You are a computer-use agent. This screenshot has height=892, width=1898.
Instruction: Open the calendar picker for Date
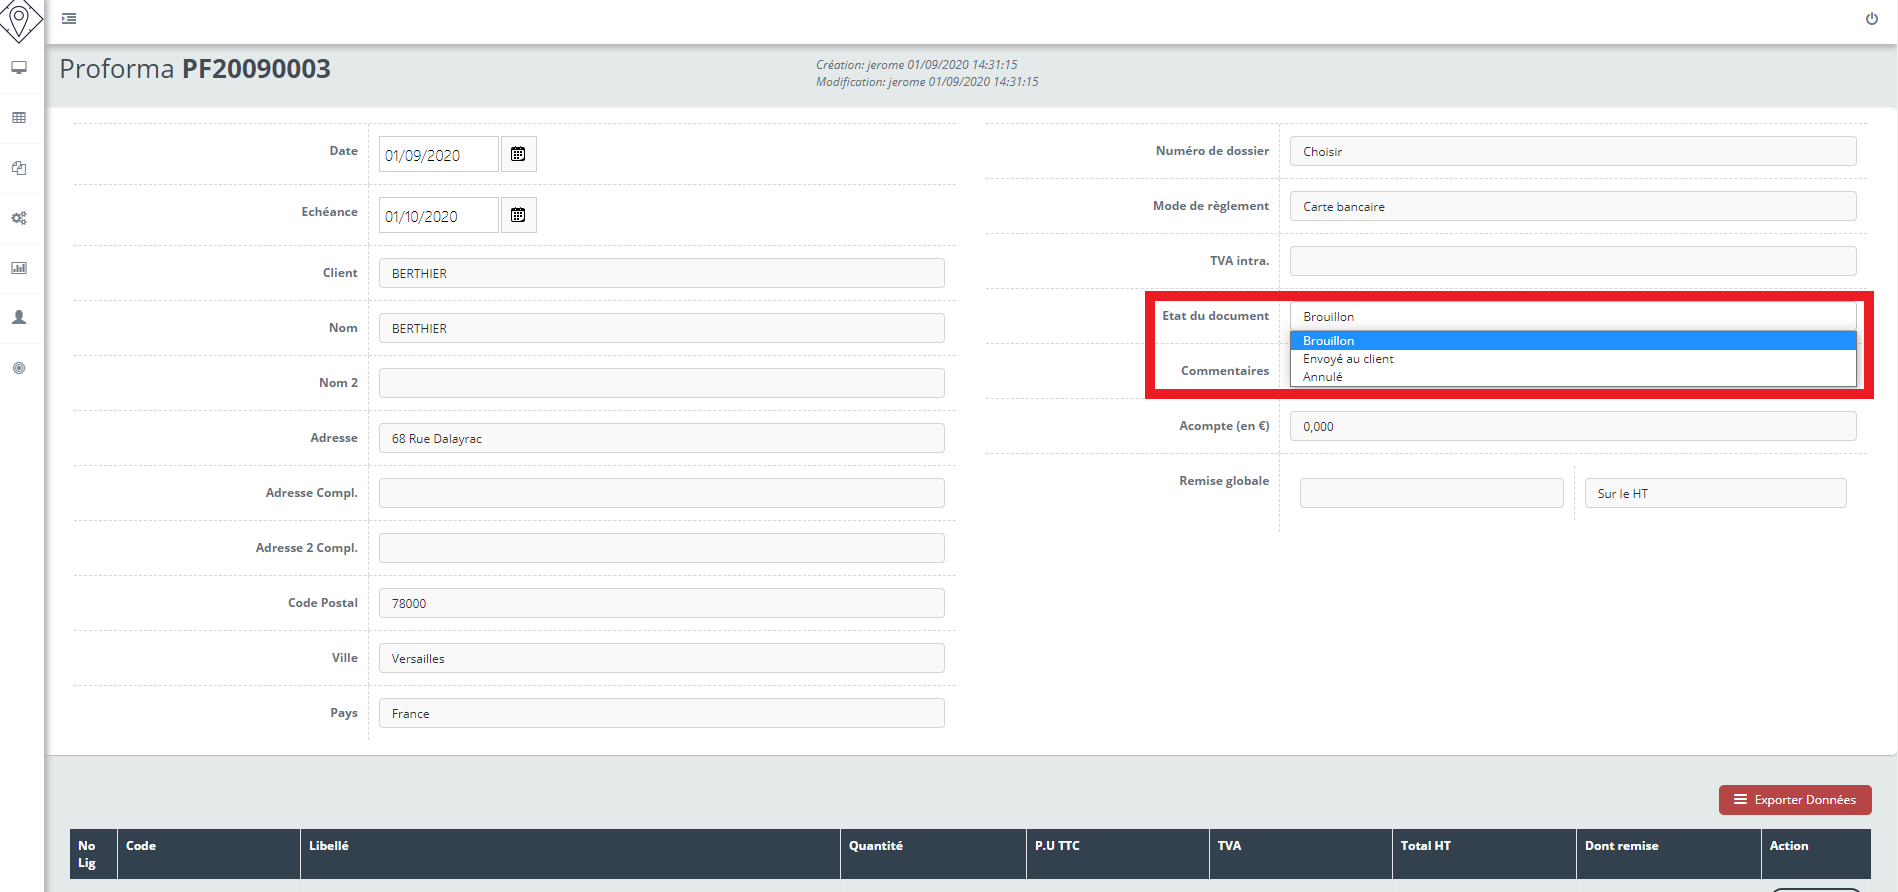518,154
